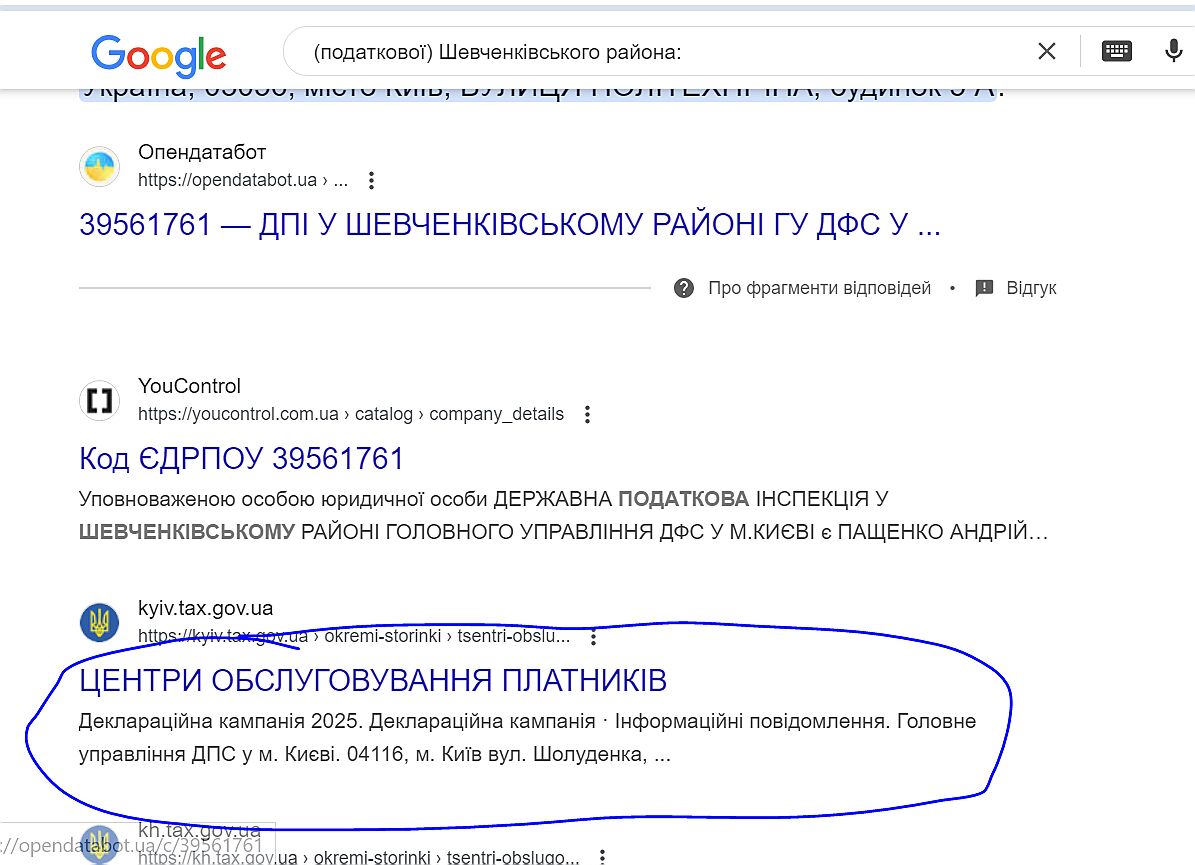Click the Про фрагменти відповідей link
Screen dimensions: 1195x865
point(819,288)
